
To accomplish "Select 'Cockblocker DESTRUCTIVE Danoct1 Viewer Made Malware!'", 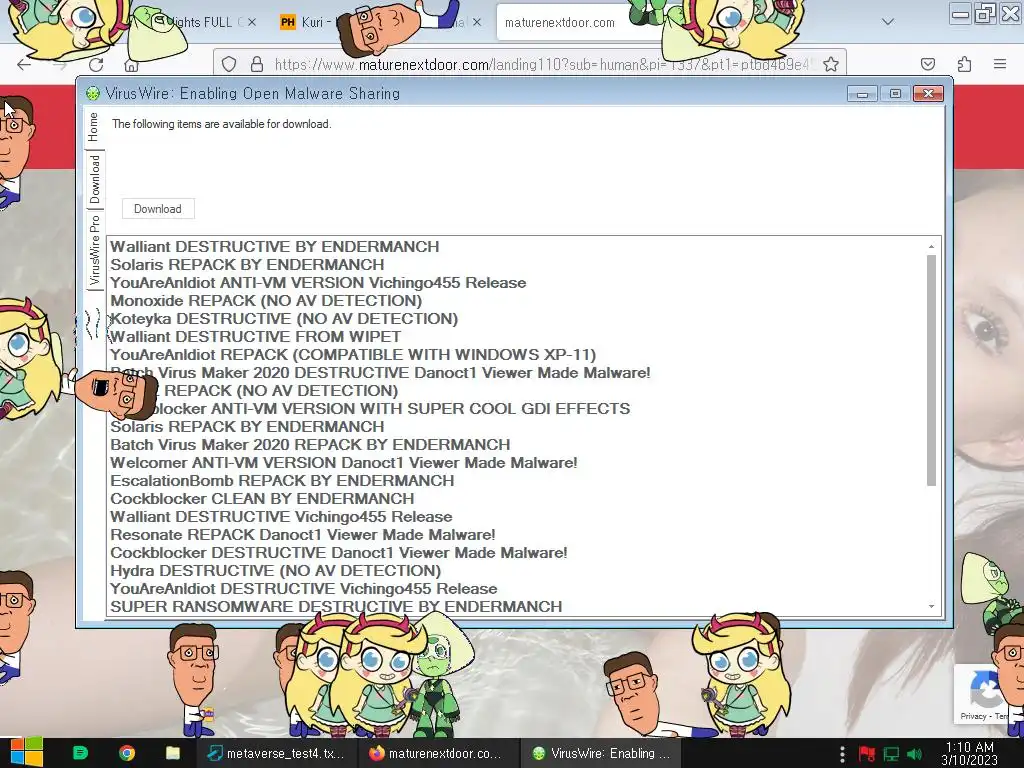I will [338, 552].
